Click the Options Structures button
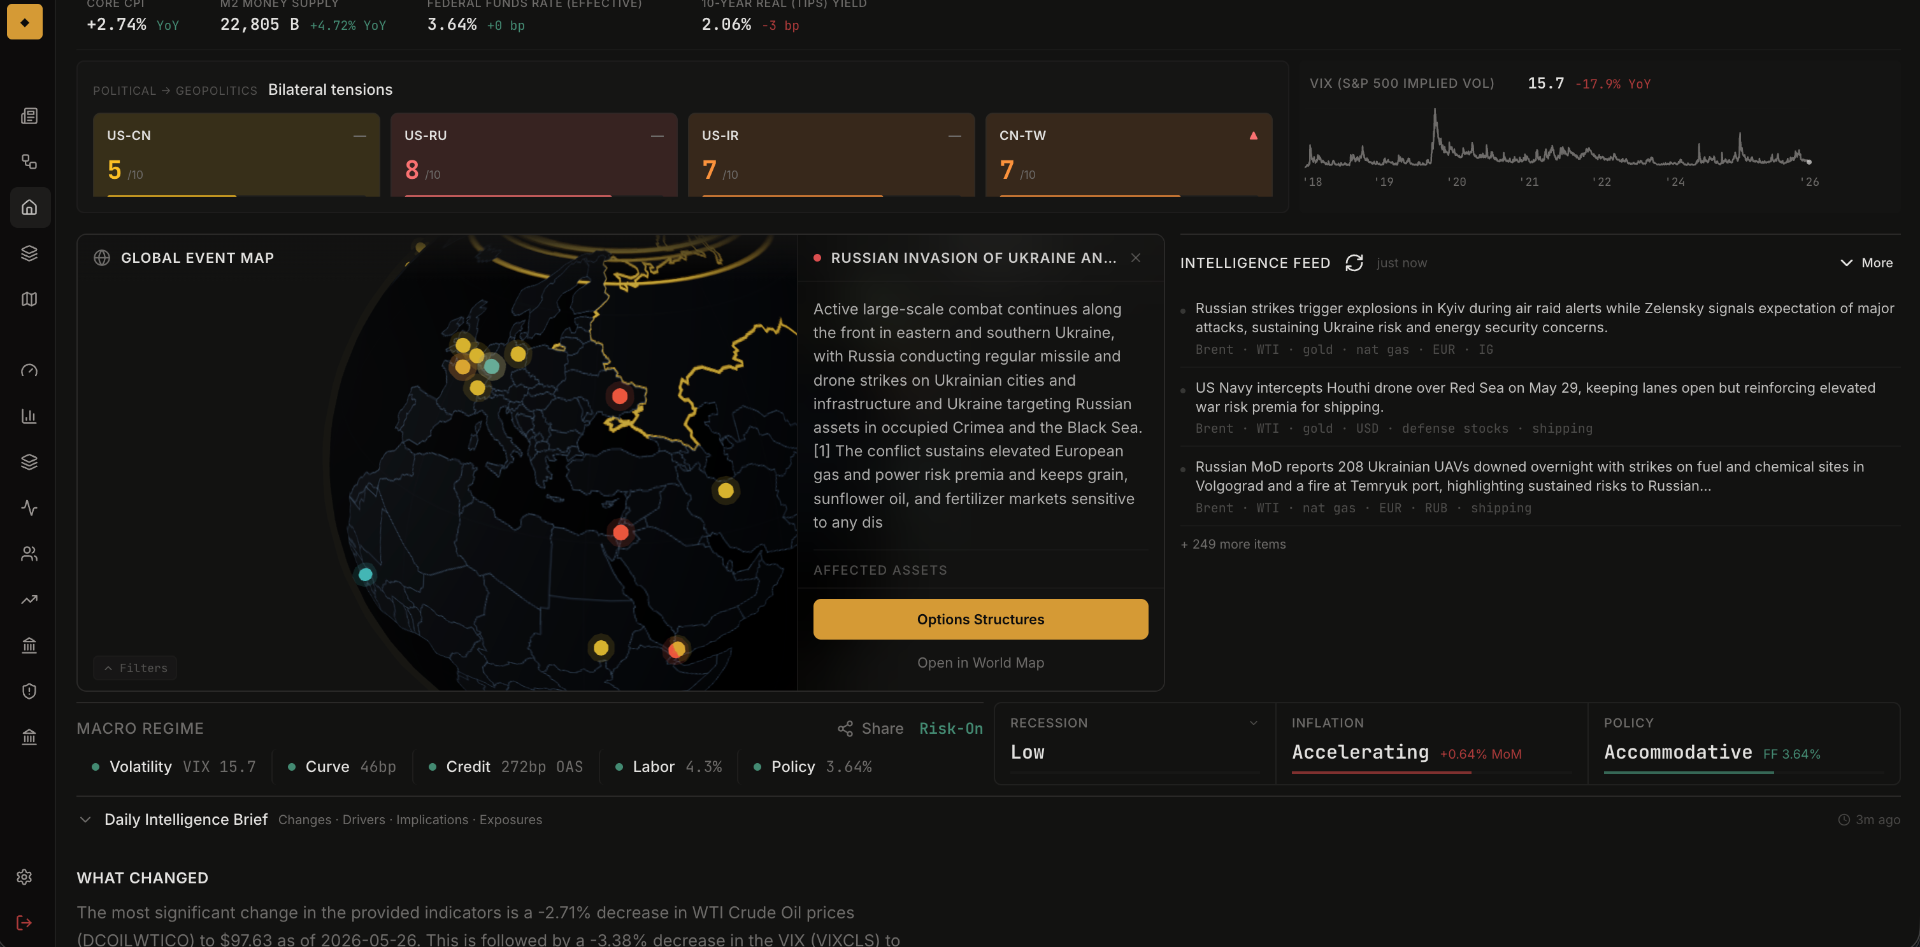Viewport: 1920px width, 947px height. pyautogui.click(x=980, y=620)
